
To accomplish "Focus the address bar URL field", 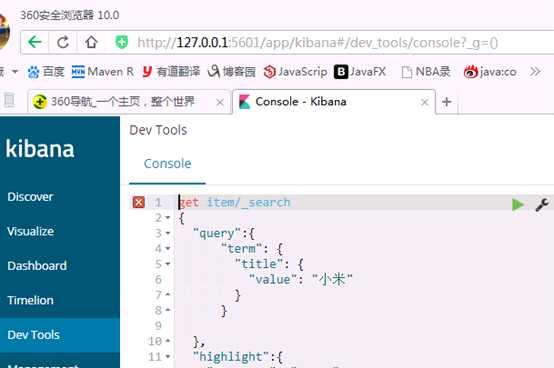I will click(x=318, y=43).
